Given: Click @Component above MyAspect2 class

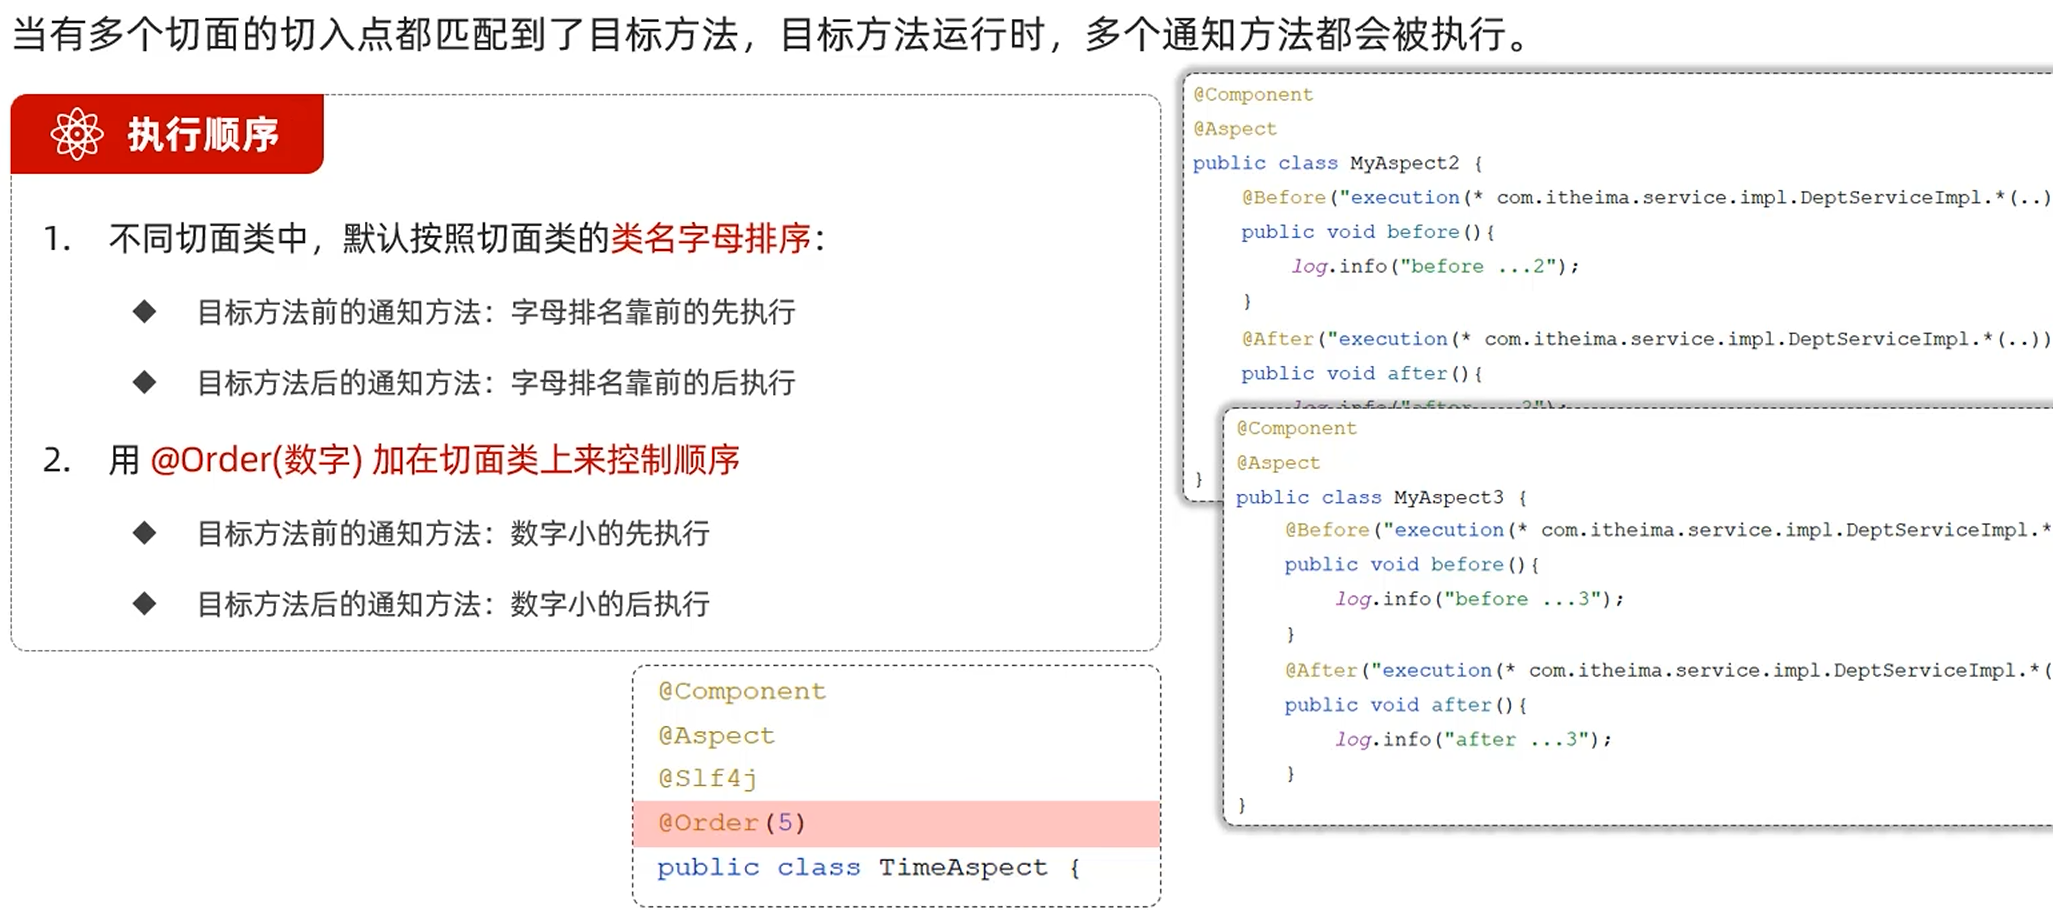Looking at the screenshot, I should [x=1253, y=95].
